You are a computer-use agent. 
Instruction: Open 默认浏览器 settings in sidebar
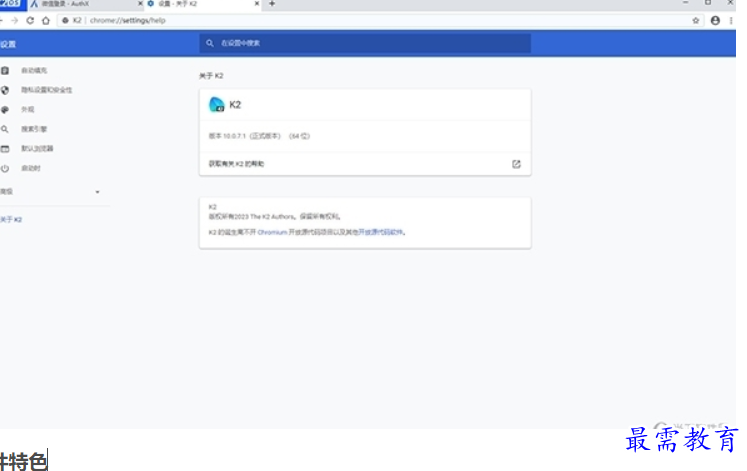(37, 149)
